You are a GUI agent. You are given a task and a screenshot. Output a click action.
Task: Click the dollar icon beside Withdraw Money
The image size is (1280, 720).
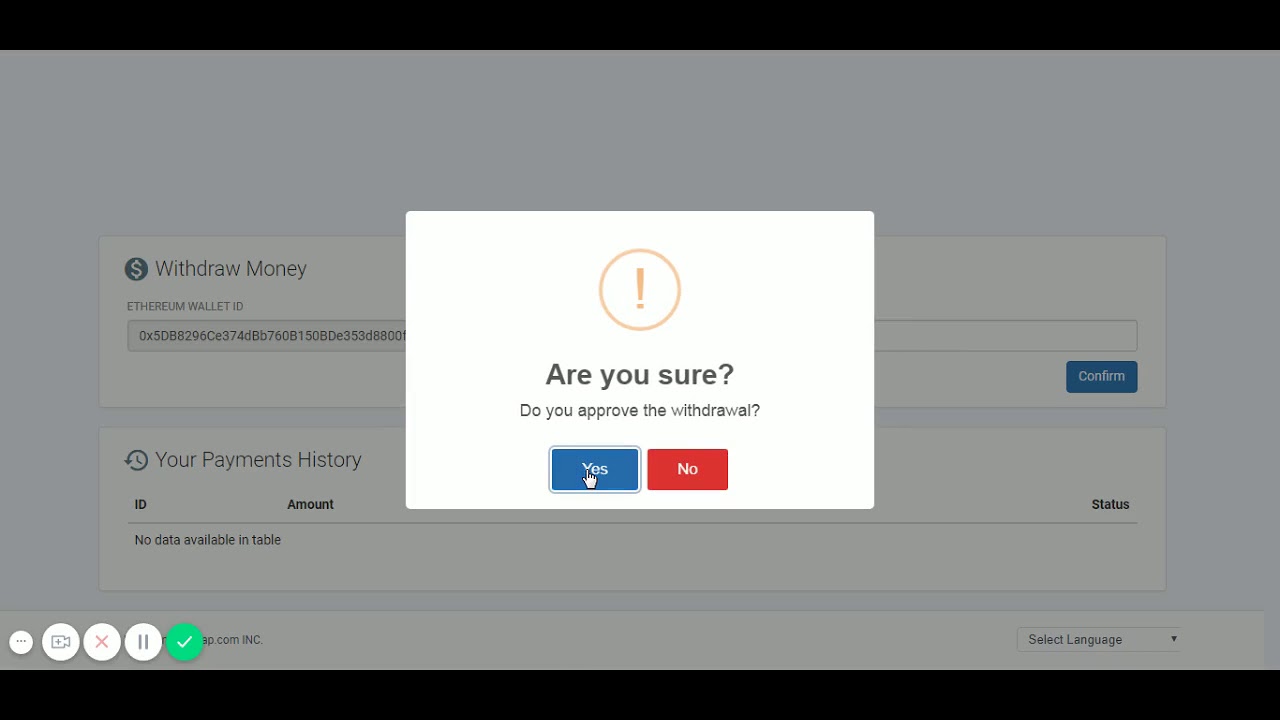point(136,269)
